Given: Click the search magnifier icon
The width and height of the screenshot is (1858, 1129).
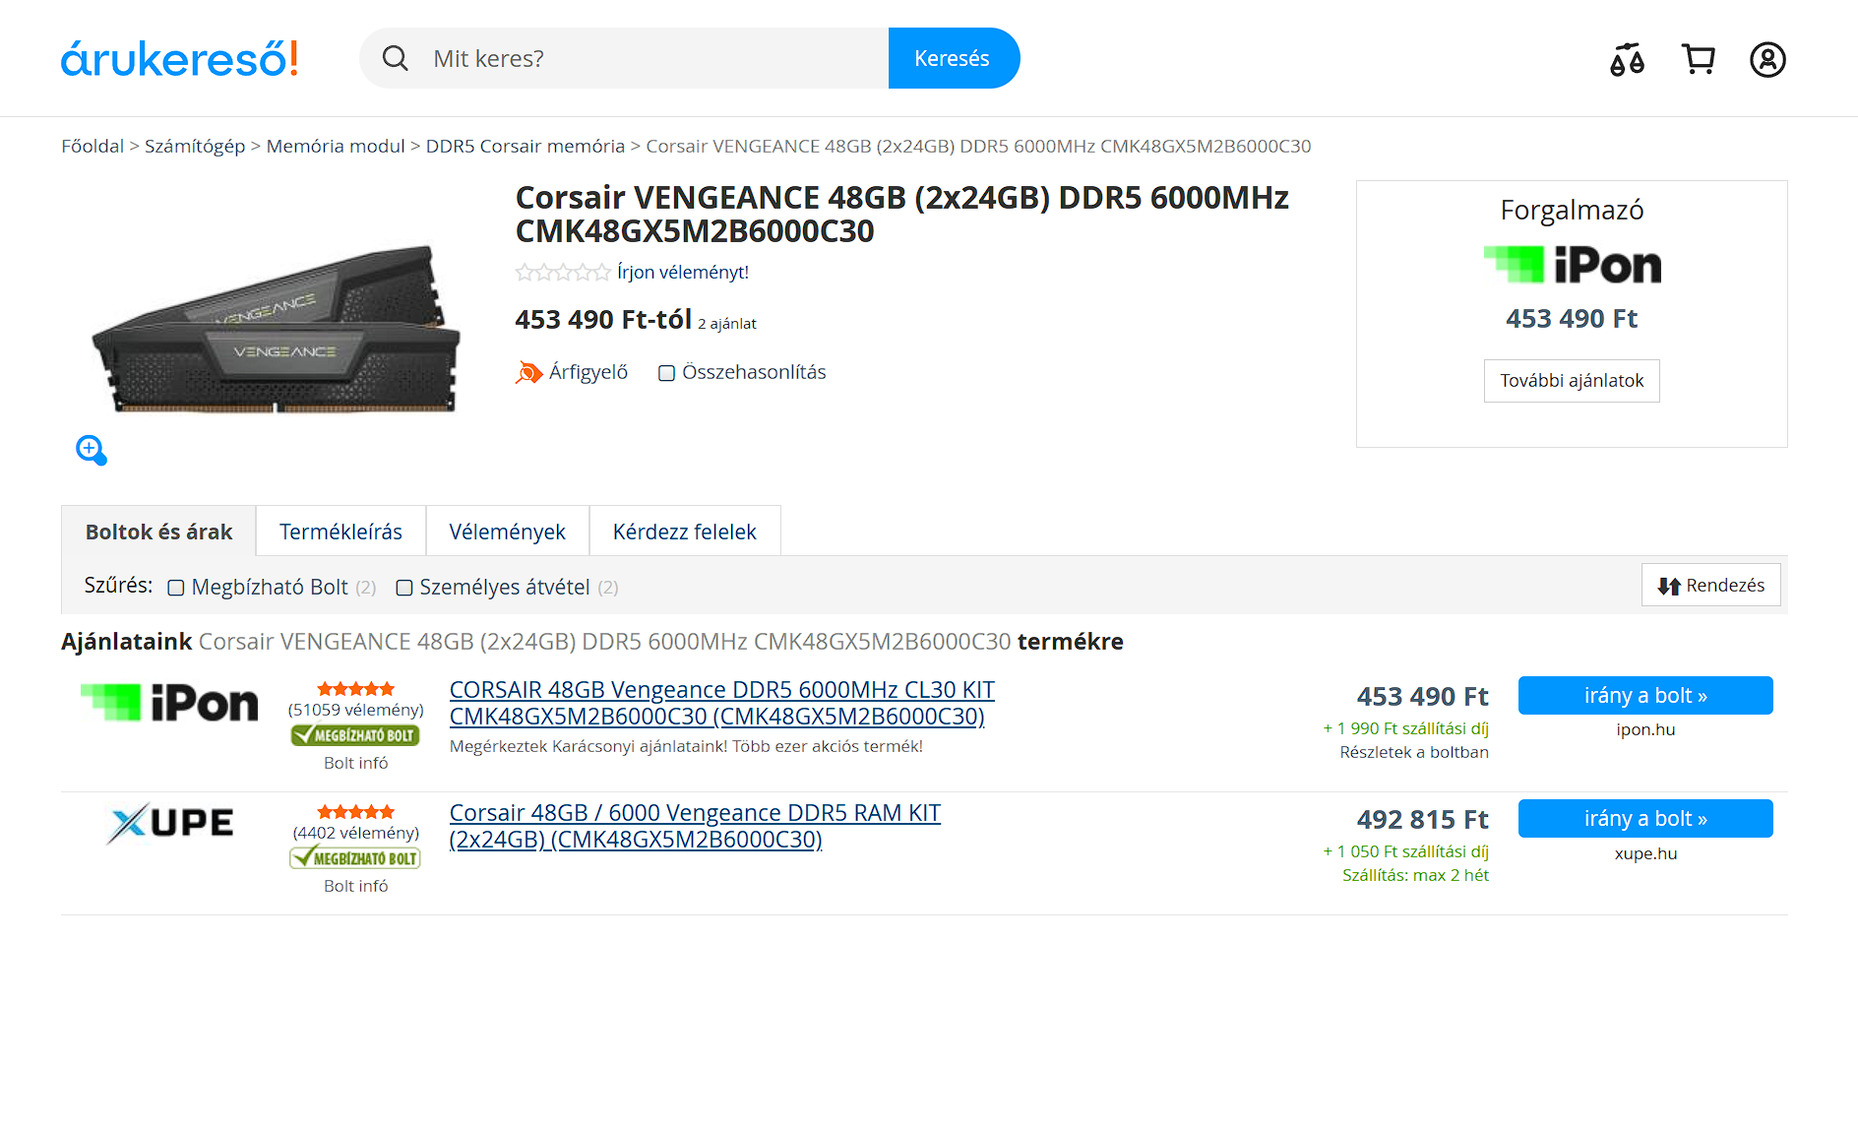Looking at the screenshot, I should [395, 58].
